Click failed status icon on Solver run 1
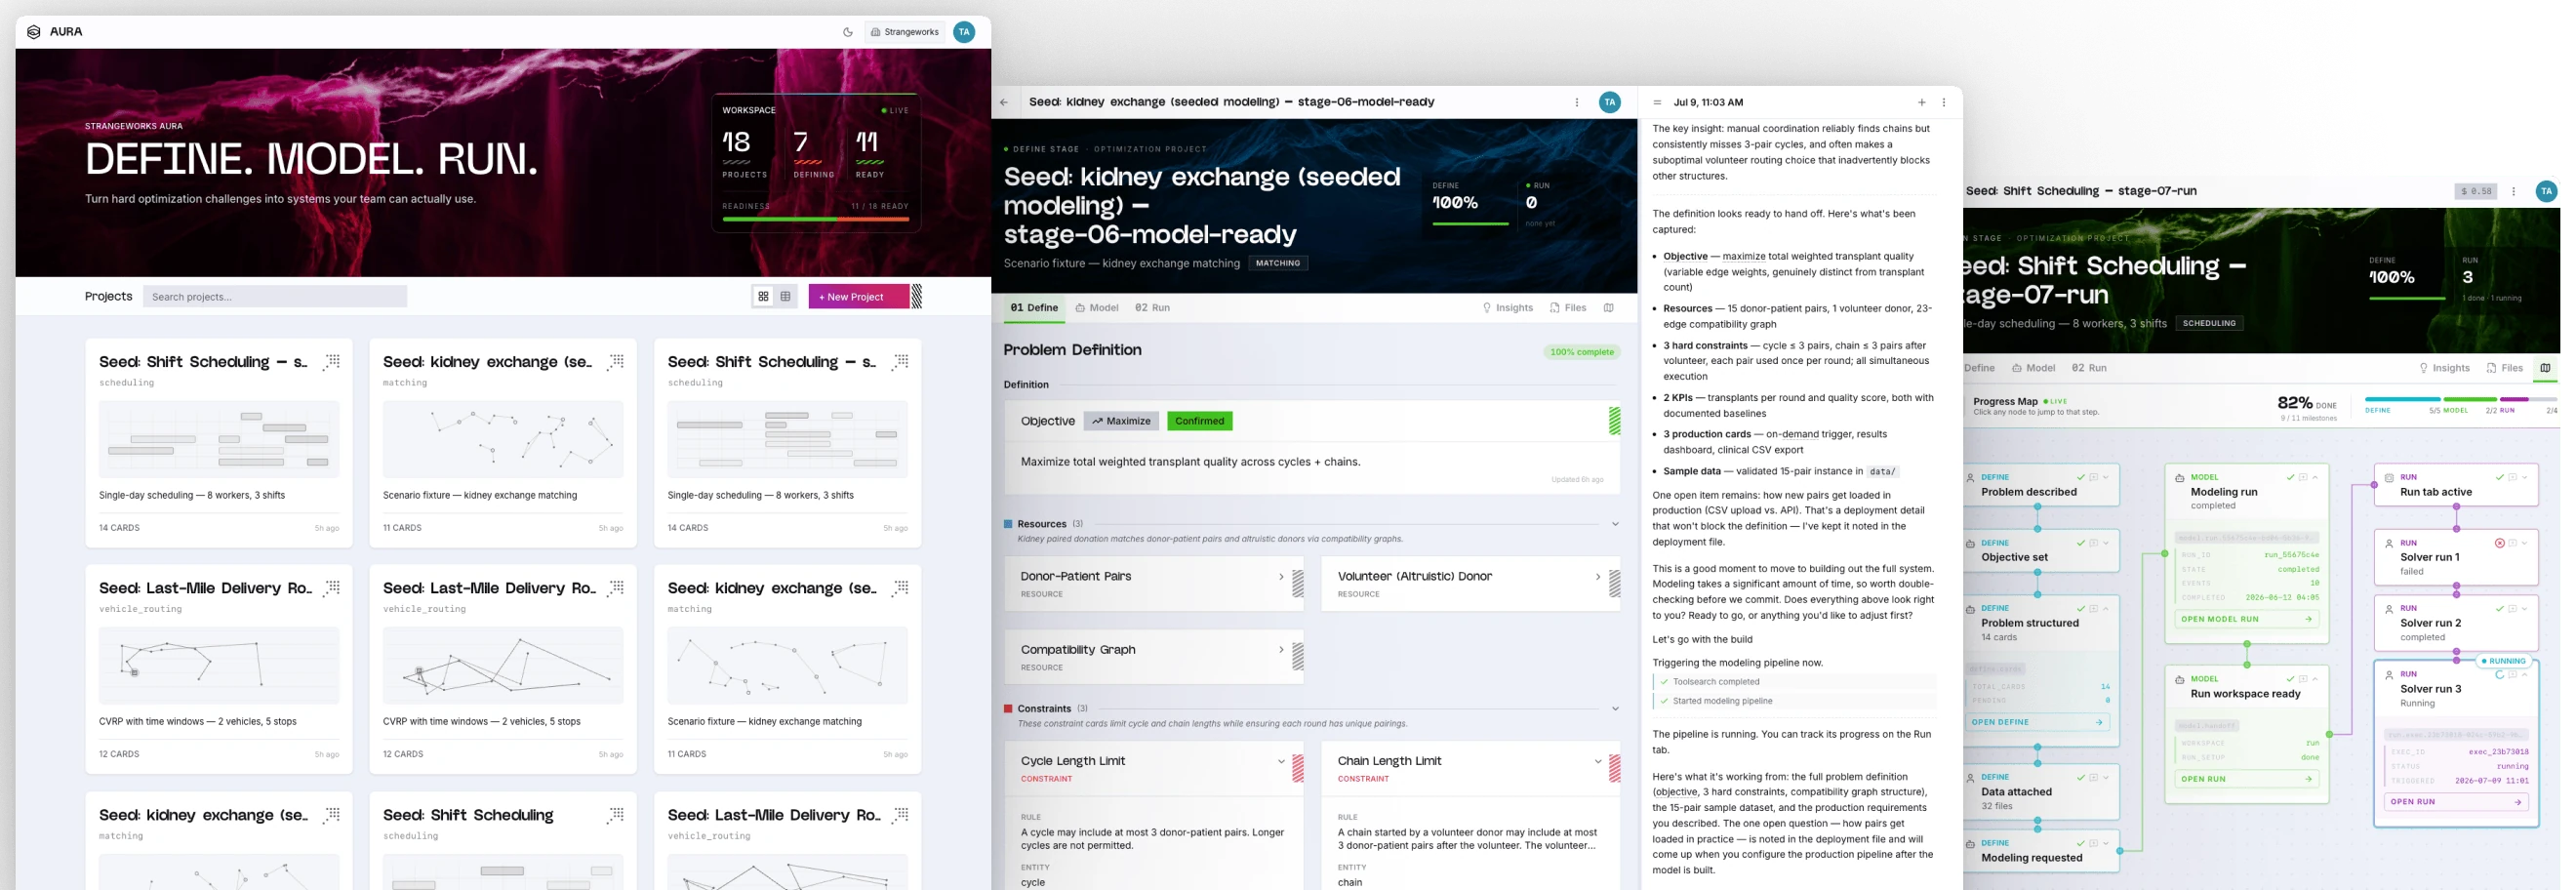 2499,544
